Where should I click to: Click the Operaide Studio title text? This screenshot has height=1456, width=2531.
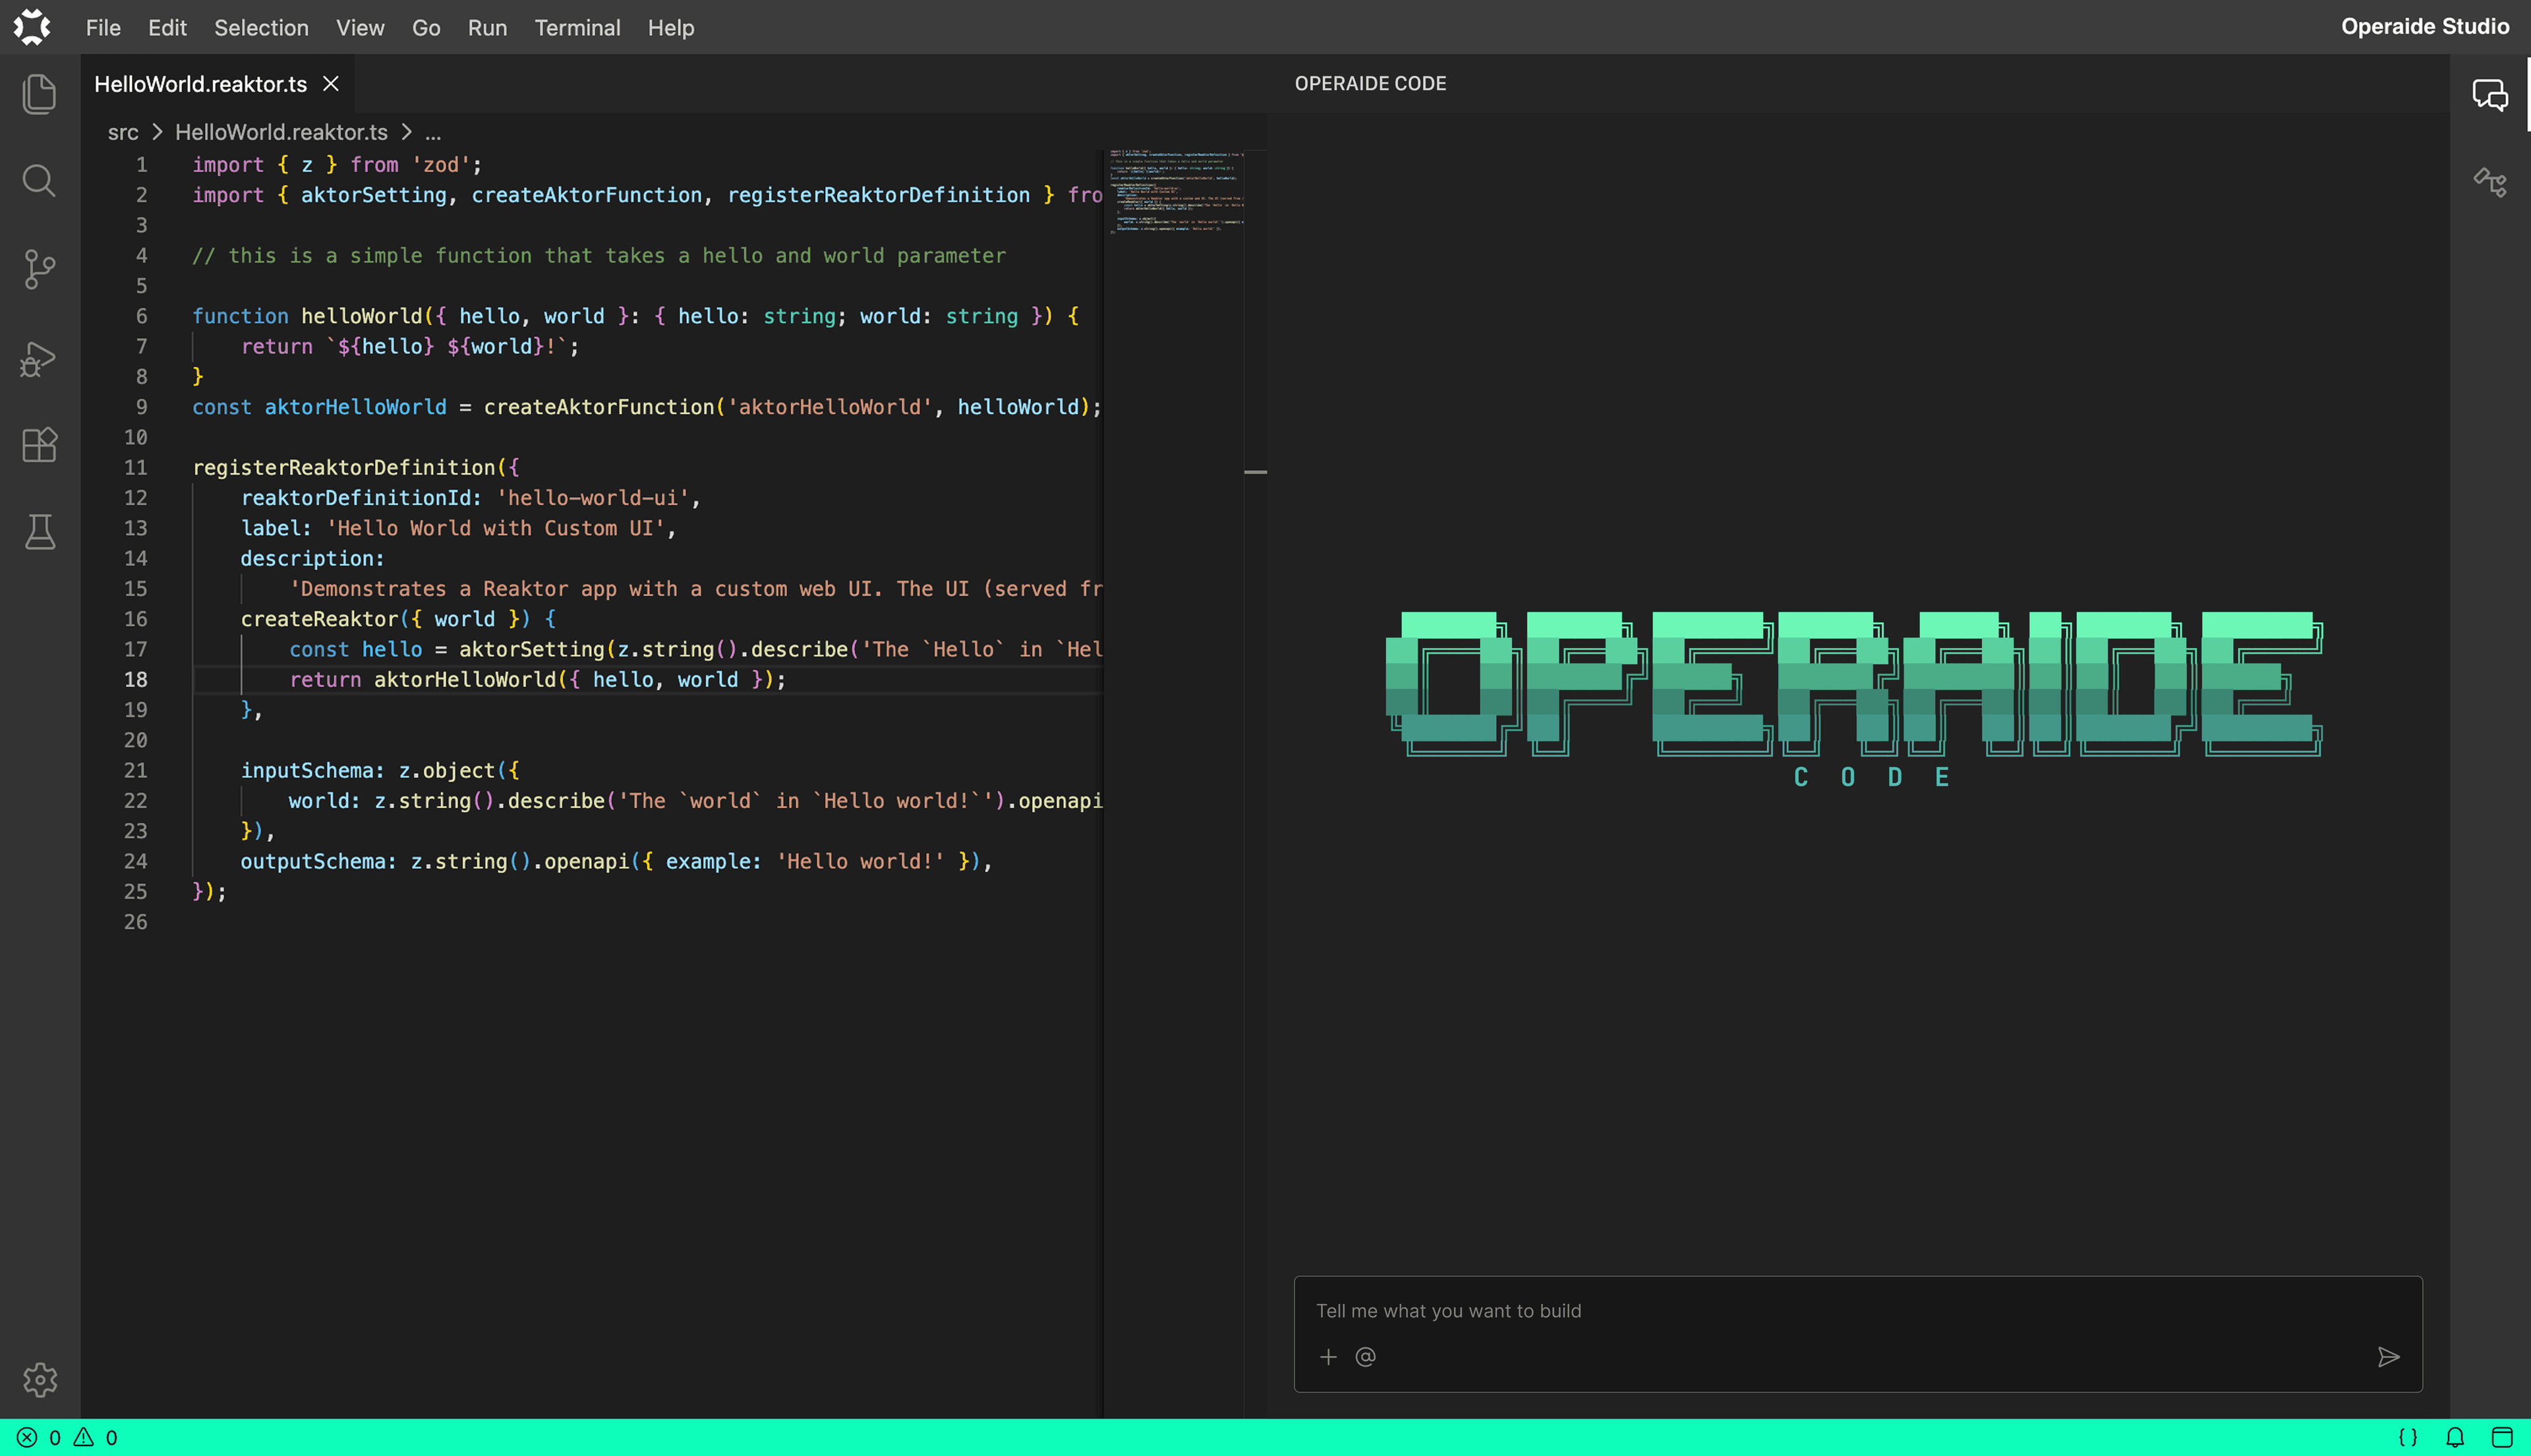pyautogui.click(x=2424, y=27)
